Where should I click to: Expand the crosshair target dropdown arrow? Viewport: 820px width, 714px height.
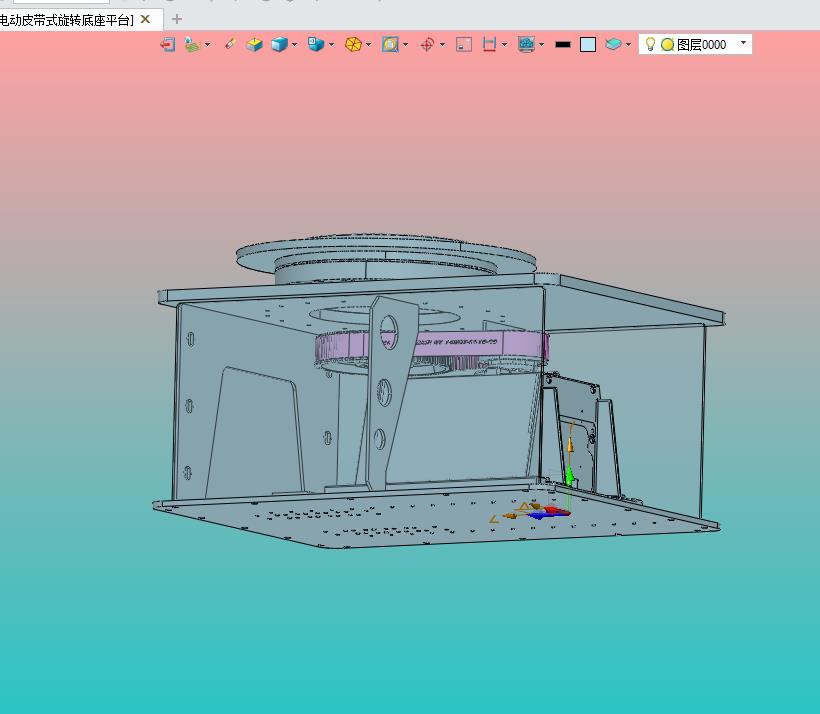pyautogui.click(x=442, y=44)
